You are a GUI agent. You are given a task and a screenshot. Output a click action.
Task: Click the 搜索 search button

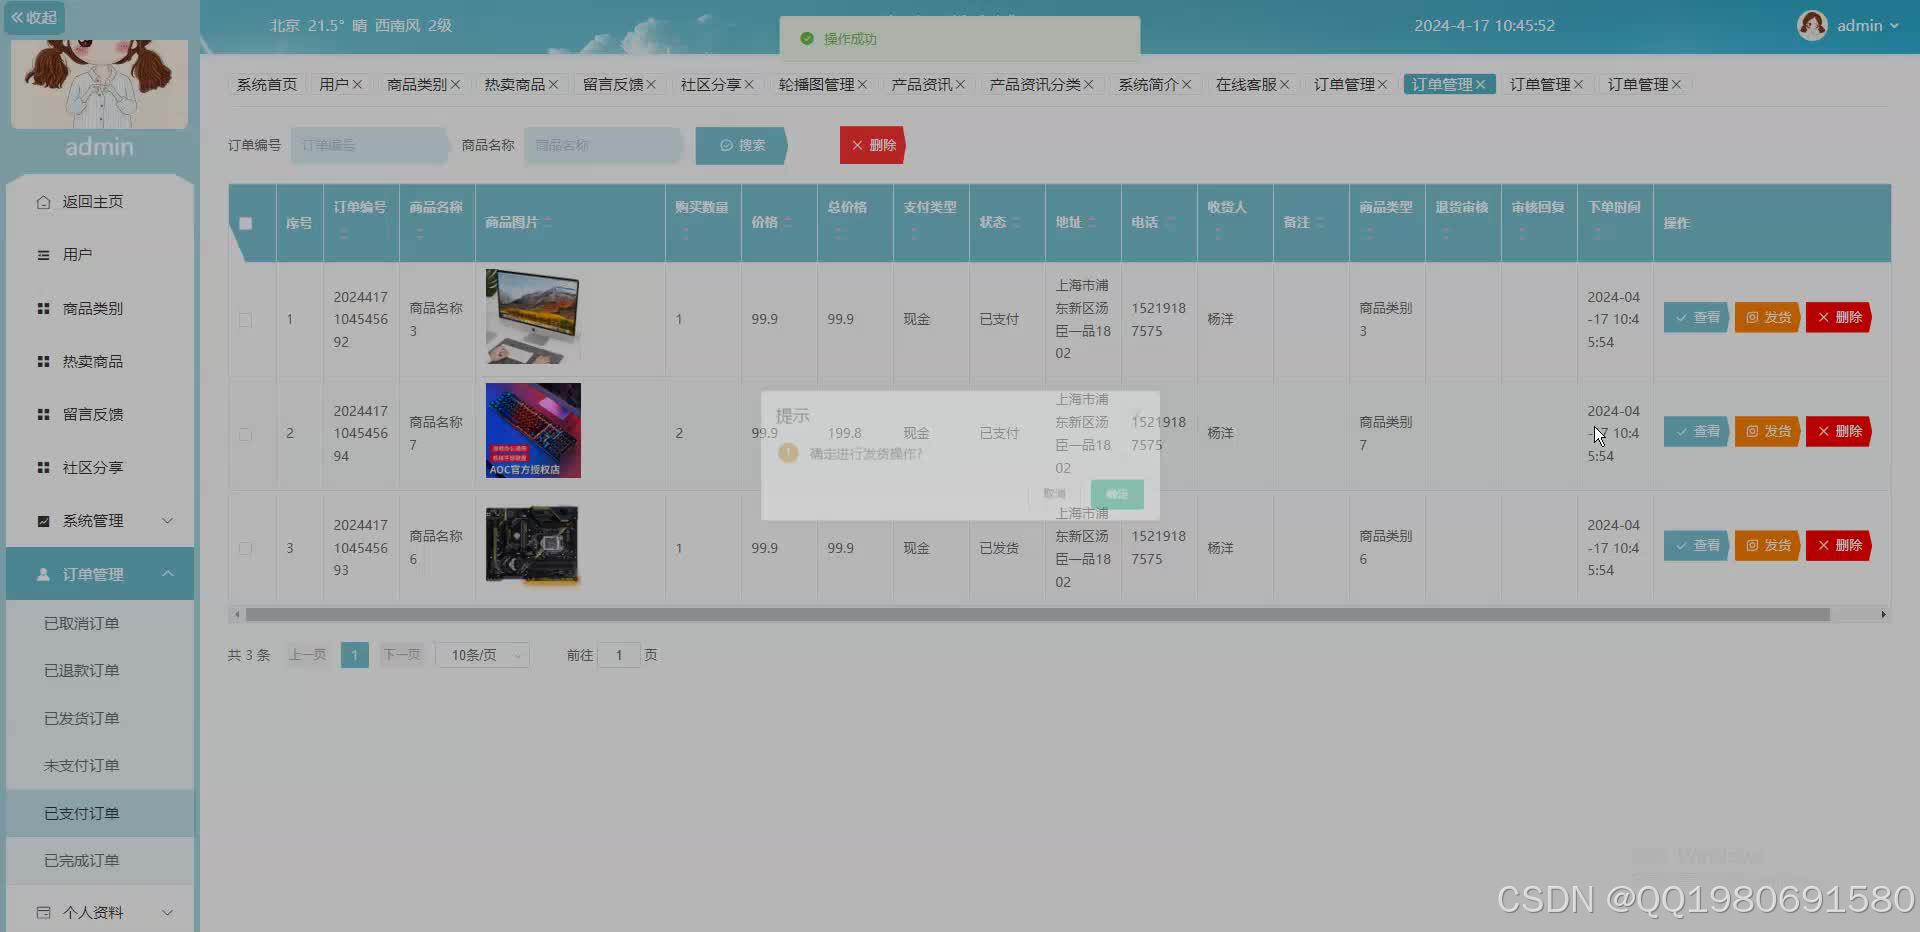pos(740,145)
